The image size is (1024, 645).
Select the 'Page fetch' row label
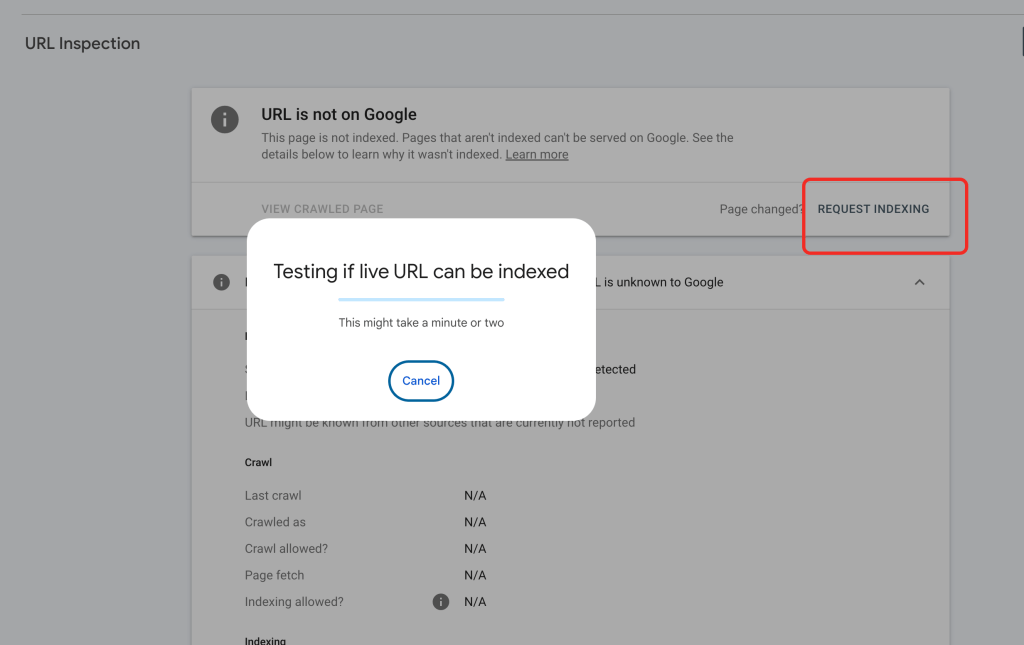(x=274, y=575)
